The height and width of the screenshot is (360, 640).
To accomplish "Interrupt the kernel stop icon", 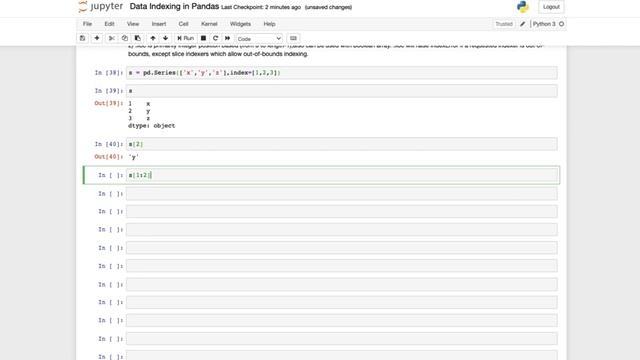I will (x=203, y=38).
